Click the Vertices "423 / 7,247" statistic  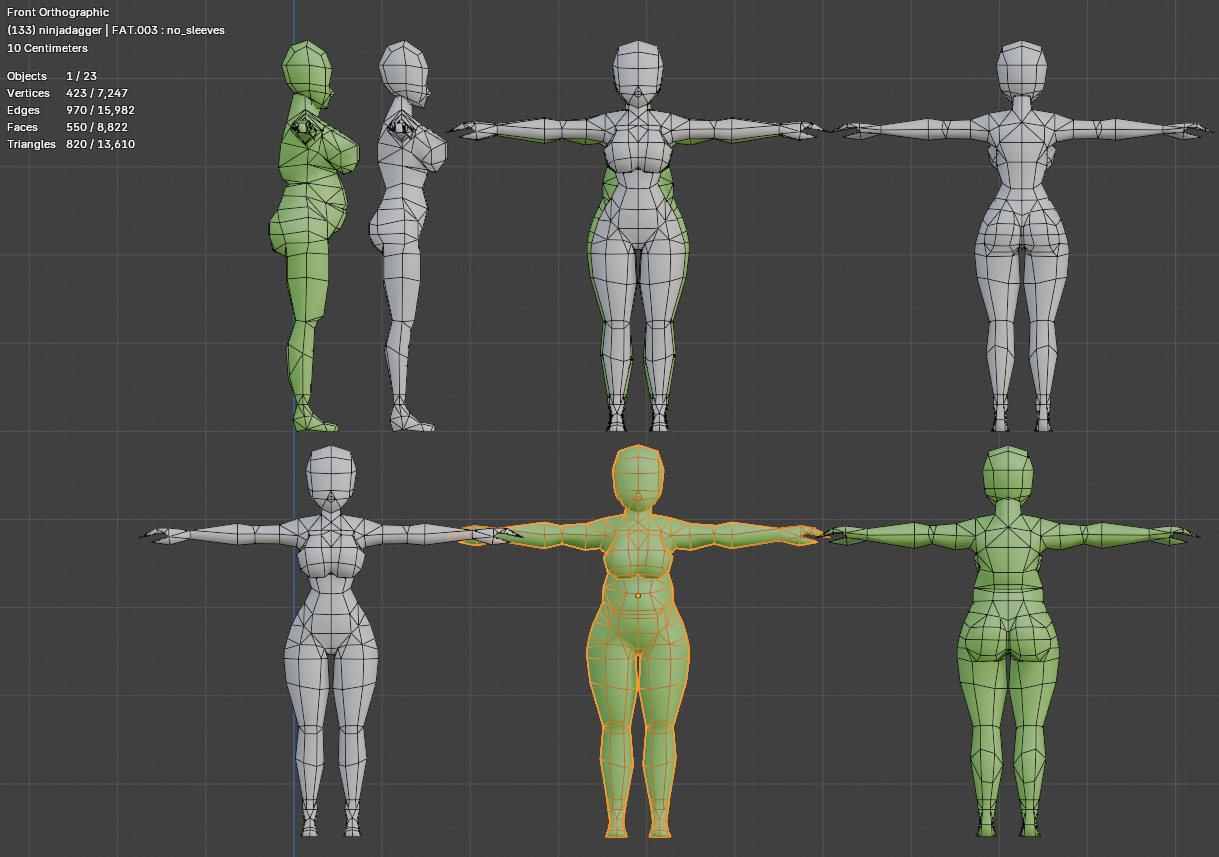click(x=97, y=93)
